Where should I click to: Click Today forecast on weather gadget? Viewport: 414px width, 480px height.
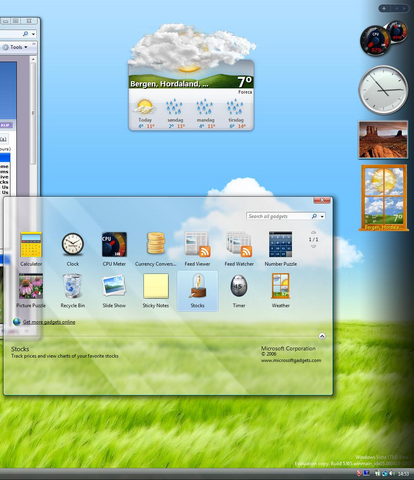coord(145,114)
